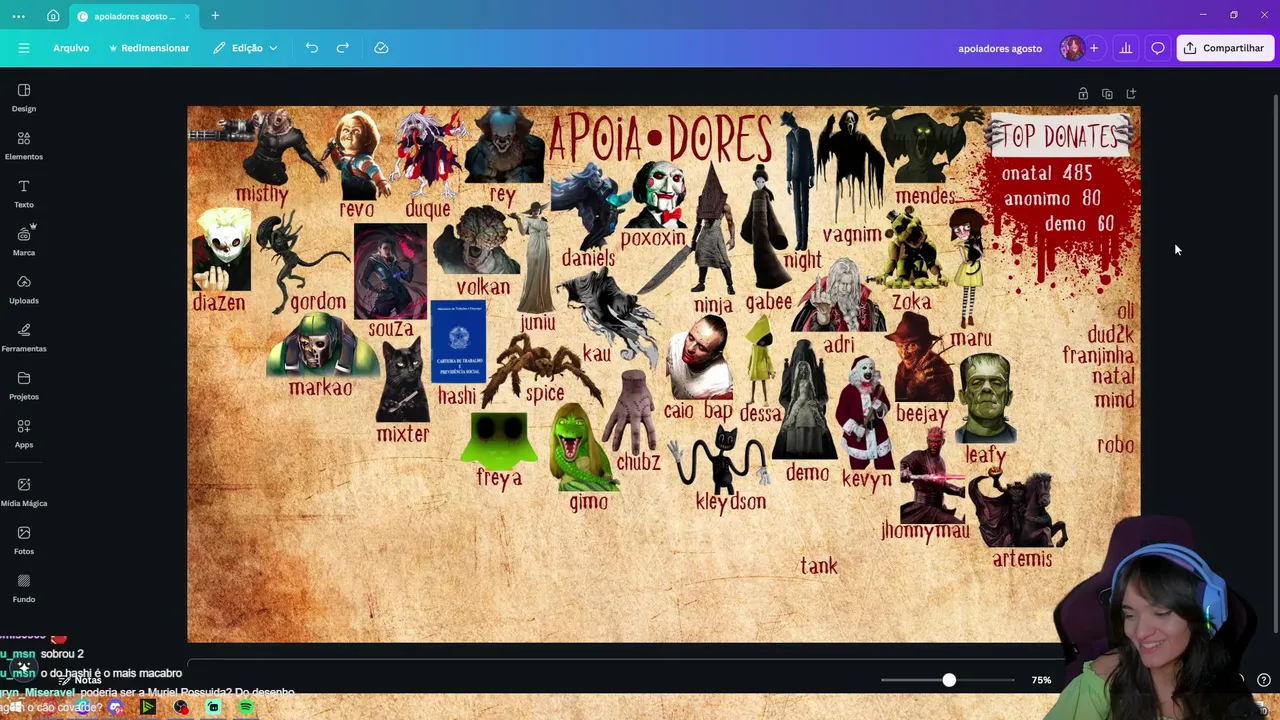Open the Arquivo menu
The height and width of the screenshot is (720, 1280).
pyautogui.click(x=71, y=48)
